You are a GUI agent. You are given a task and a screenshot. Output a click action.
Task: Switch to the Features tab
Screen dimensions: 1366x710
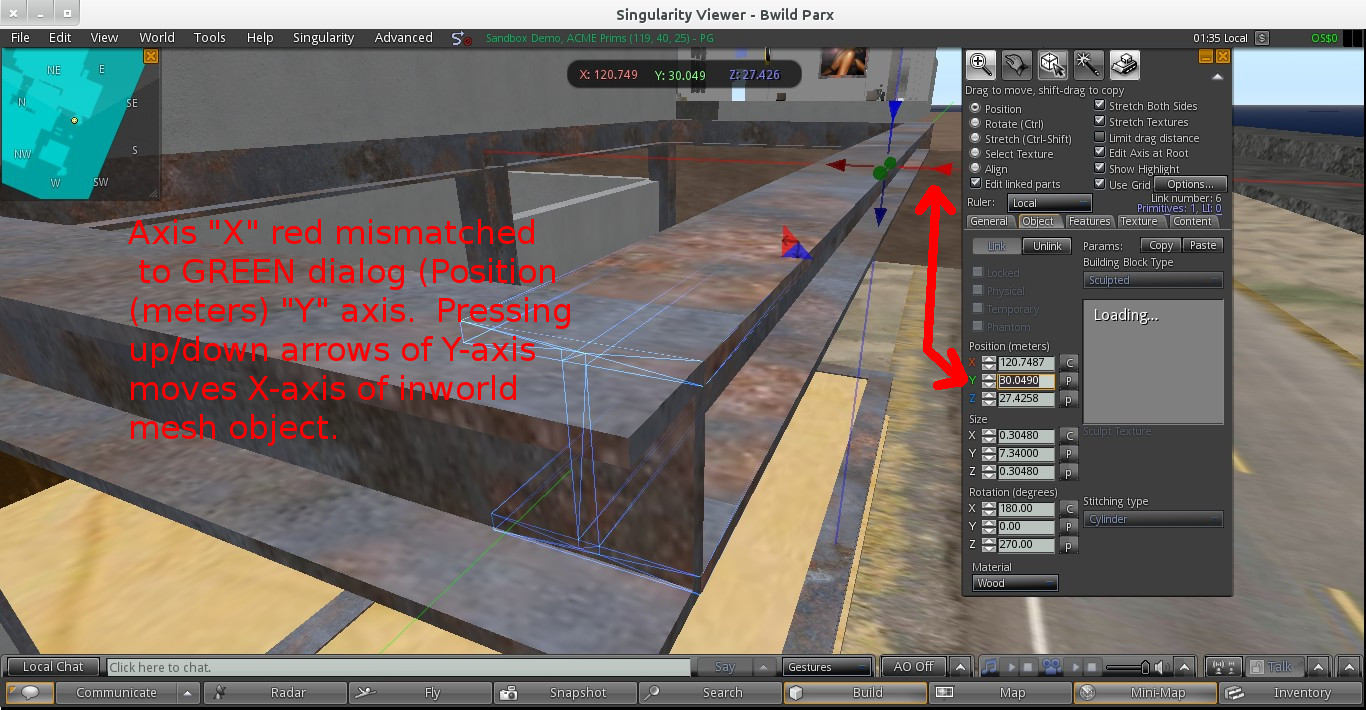point(1089,221)
